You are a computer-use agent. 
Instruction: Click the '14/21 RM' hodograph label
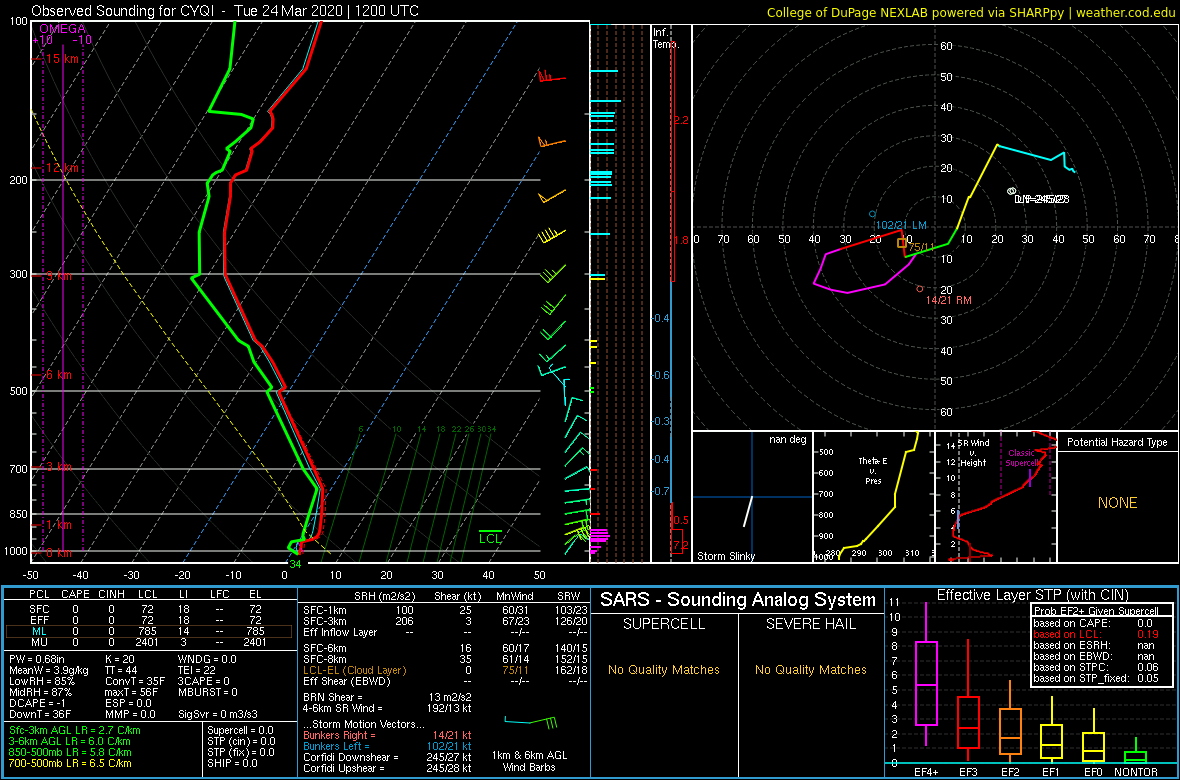(949, 300)
